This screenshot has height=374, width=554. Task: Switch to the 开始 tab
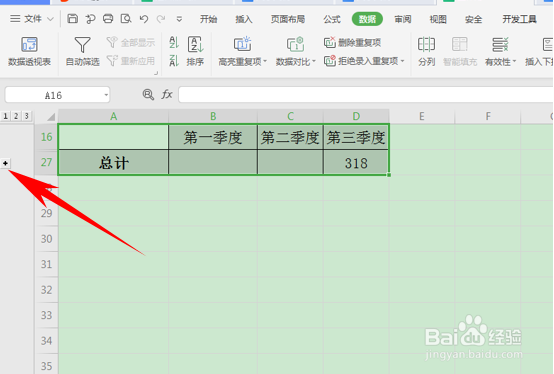point(208,19)
